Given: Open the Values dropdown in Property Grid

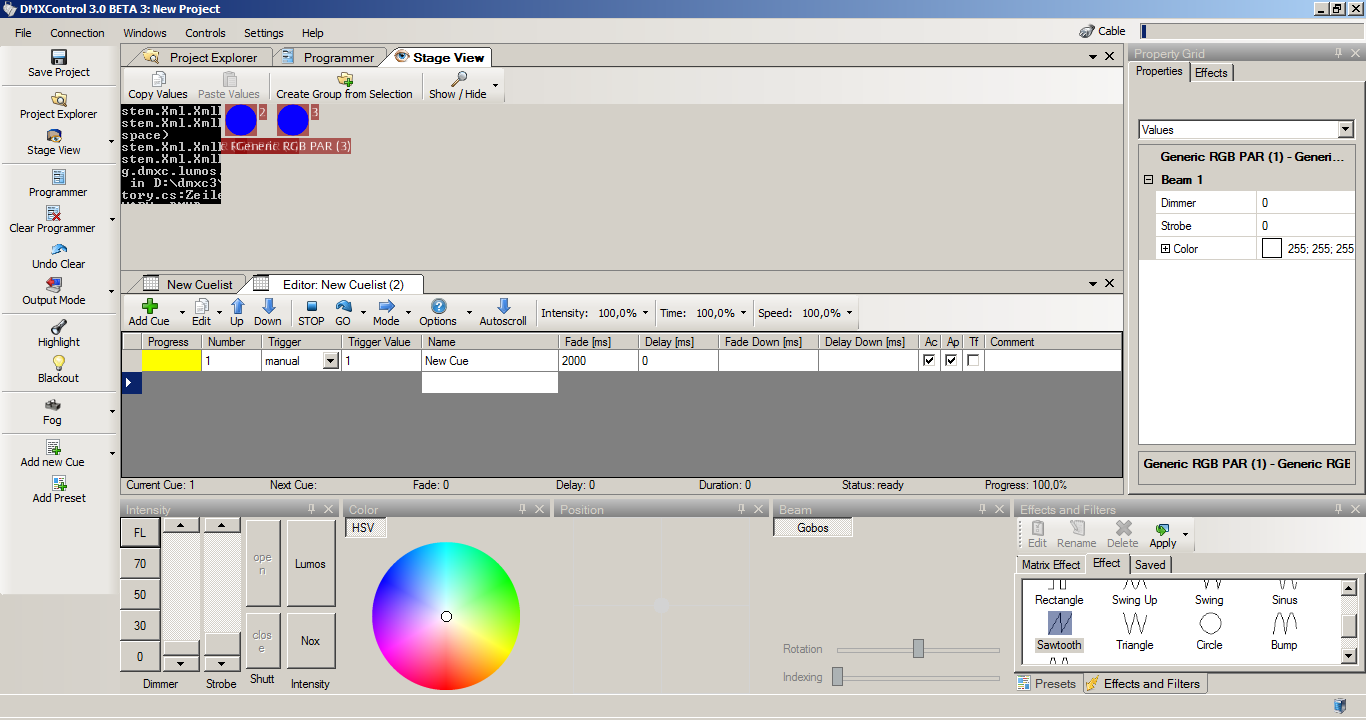Looking at the screenshot, I should pos(1345,130).
